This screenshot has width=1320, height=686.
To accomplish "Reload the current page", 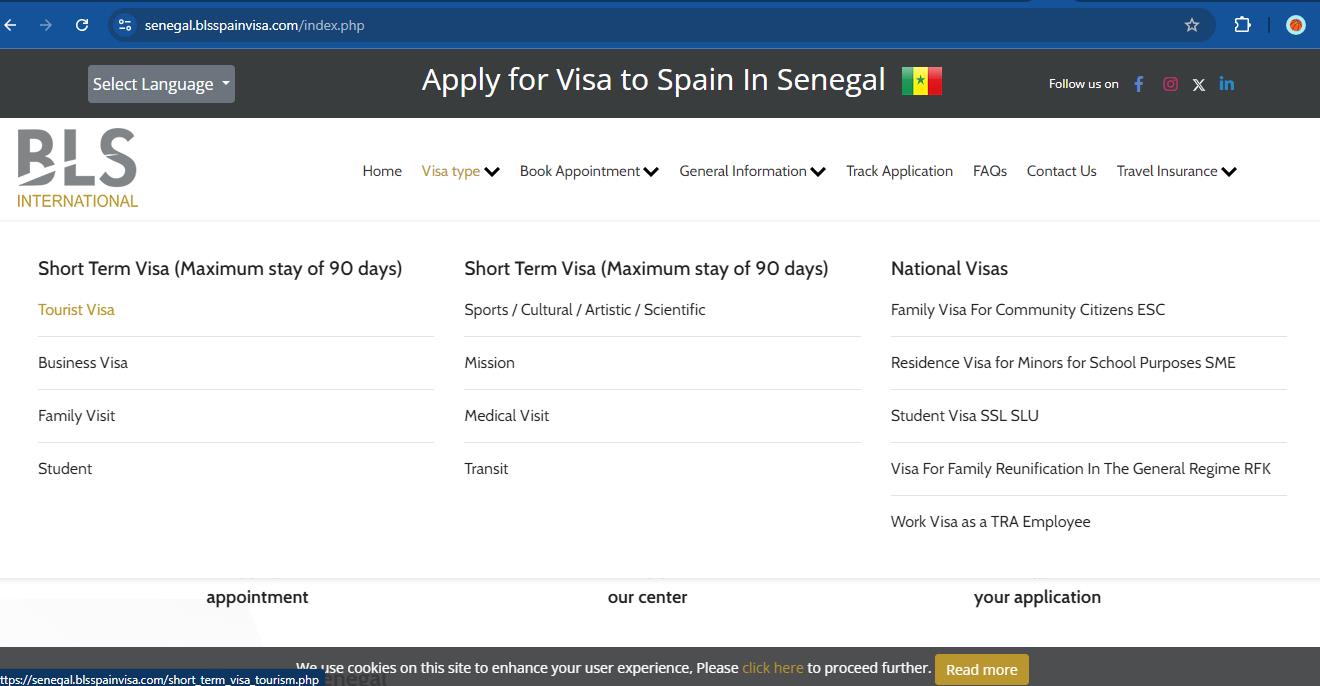I will (x=83, y=25).
